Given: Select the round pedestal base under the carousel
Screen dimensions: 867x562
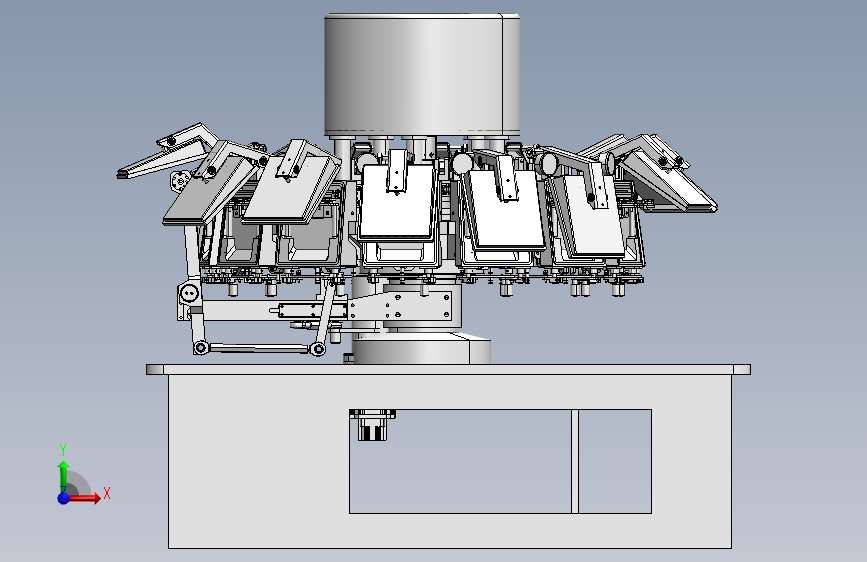Looking at the screenshot, I should click(421, 350).
